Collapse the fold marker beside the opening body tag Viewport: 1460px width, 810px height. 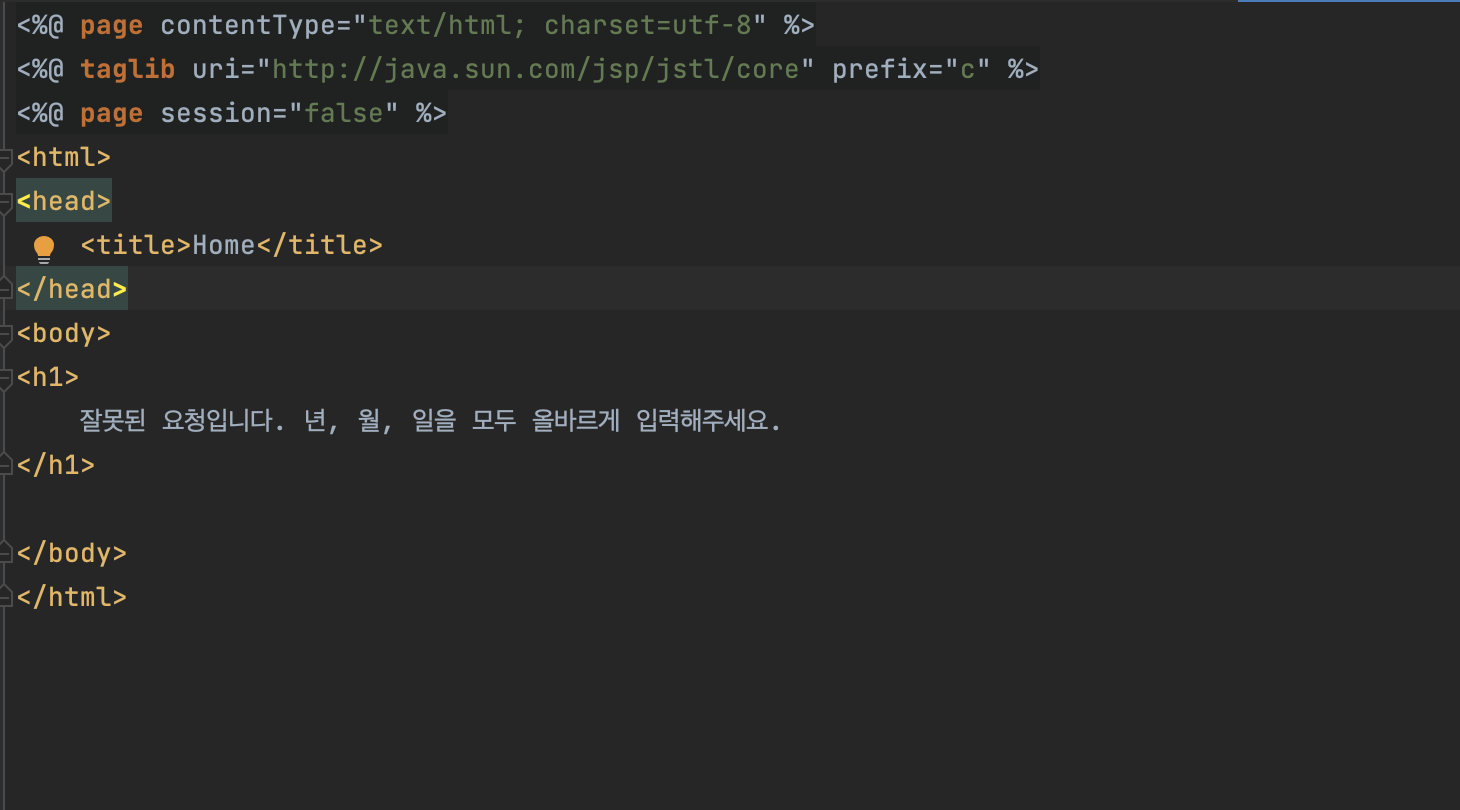coord(5,334)
